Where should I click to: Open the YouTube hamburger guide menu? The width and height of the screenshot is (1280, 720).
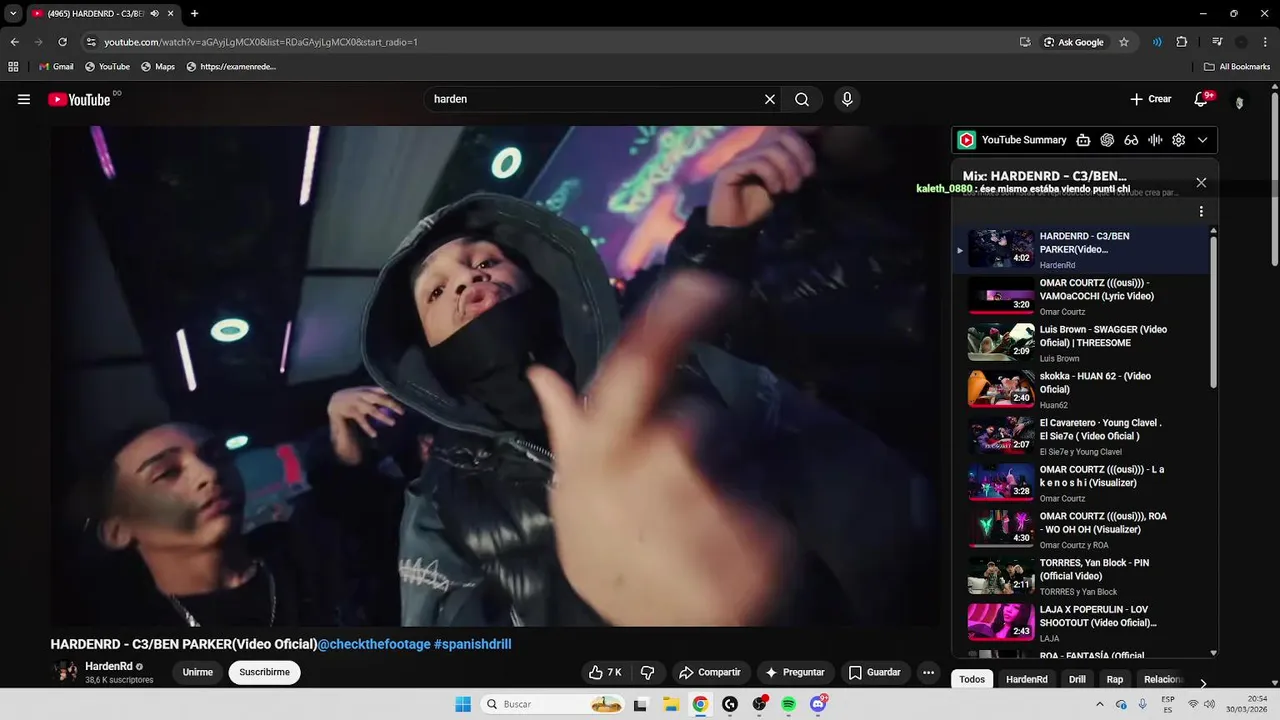click(x=24, y=99)
